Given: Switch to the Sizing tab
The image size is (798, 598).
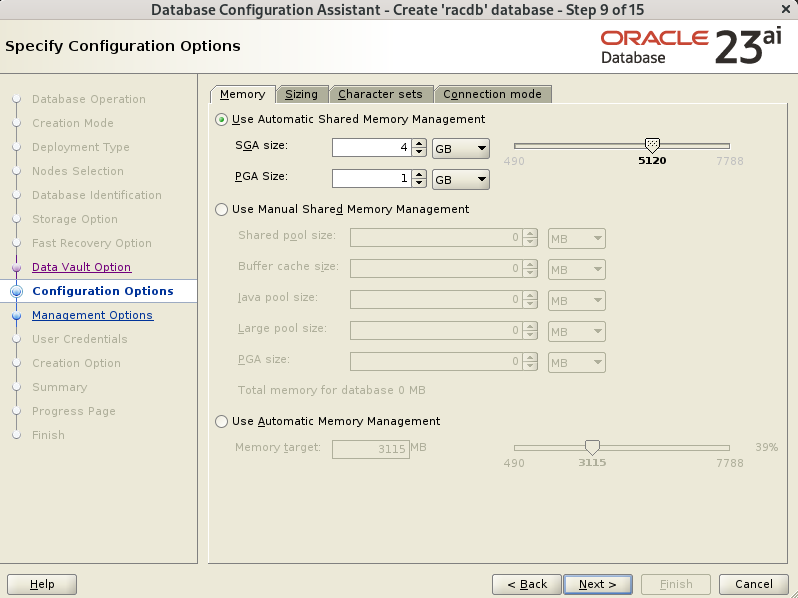Looking at the screenshot, I should click(x=302, y=94).
